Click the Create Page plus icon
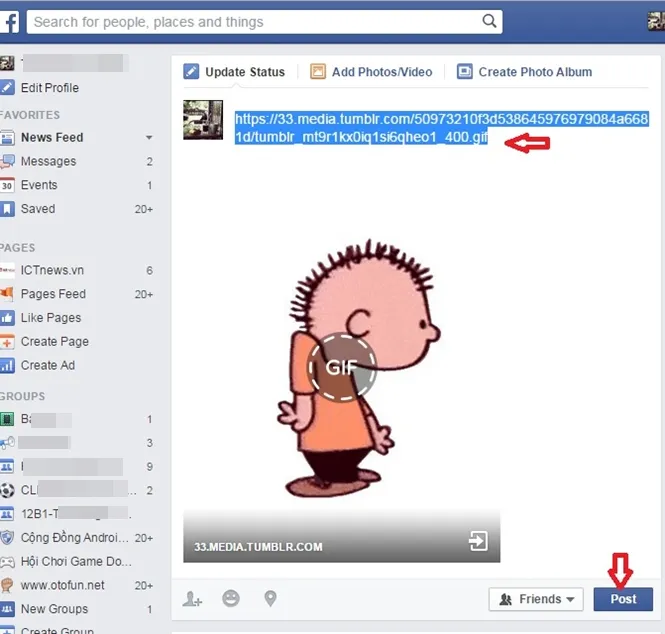 (x=7, y=341)
